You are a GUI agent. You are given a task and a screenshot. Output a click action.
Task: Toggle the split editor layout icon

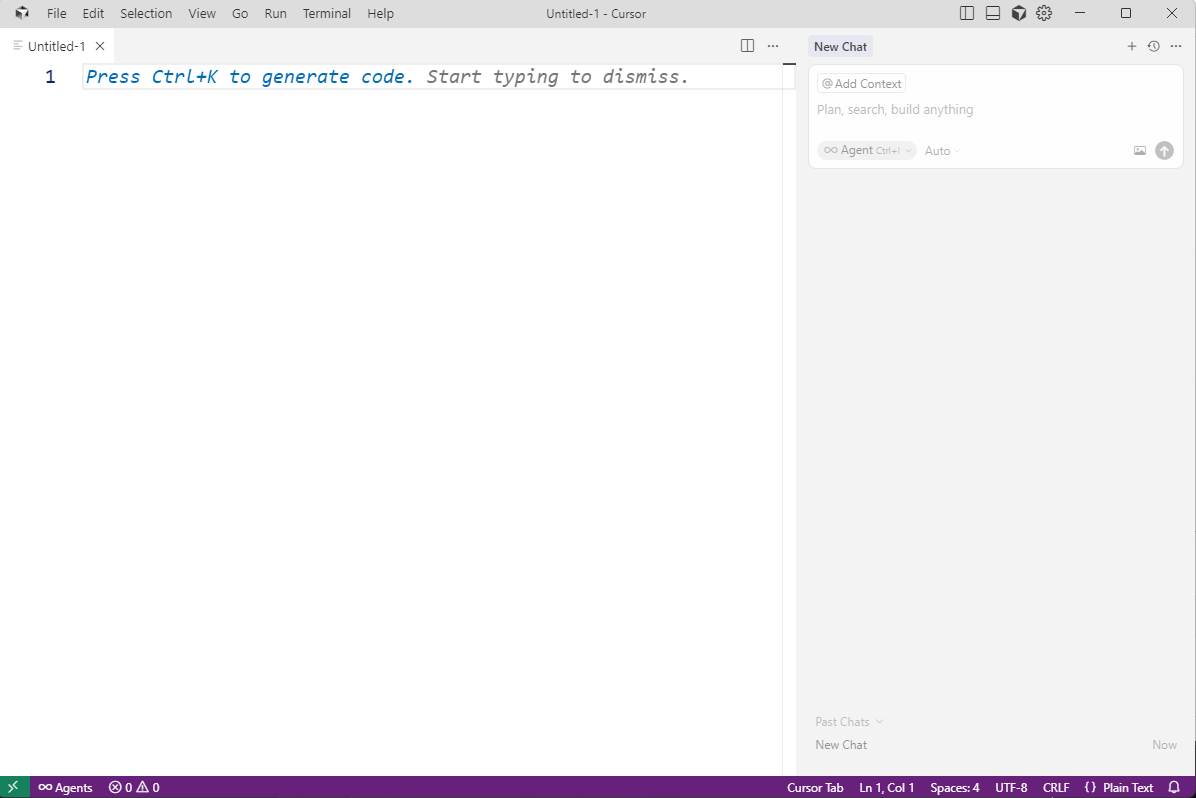(747, 46)
